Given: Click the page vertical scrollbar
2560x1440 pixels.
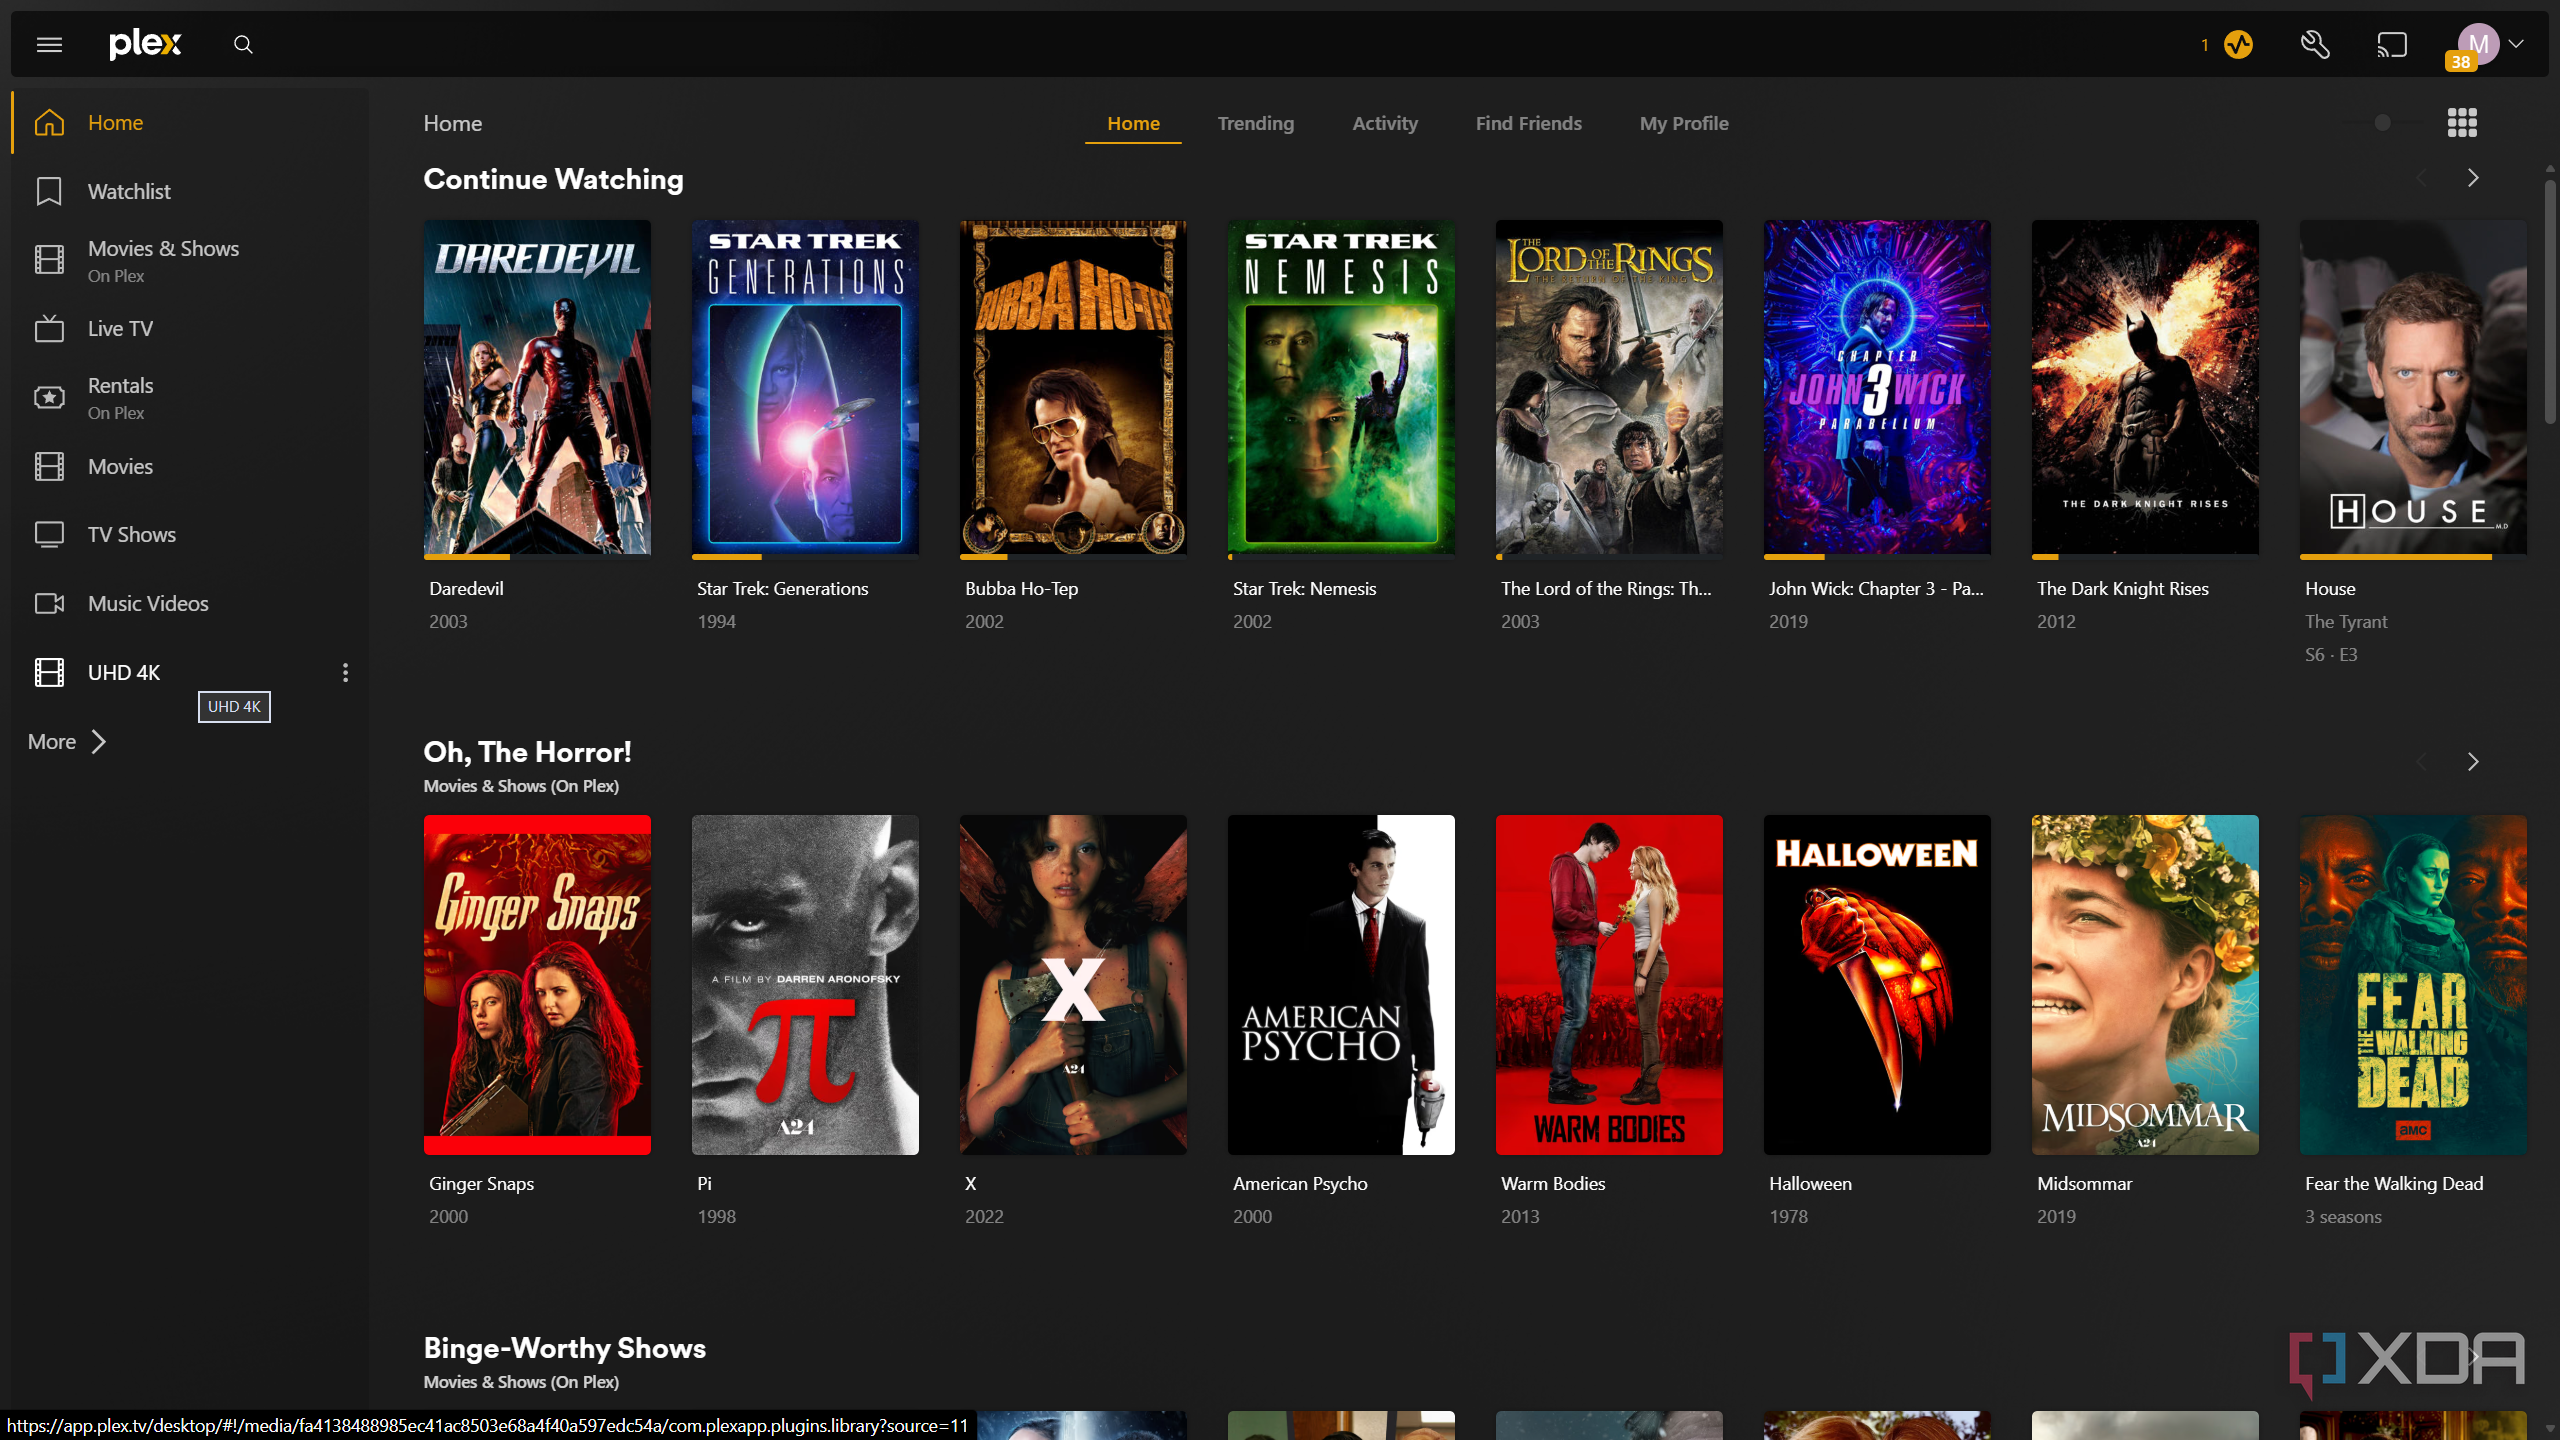Looking at the screenshot, I should pos(2549,300).
